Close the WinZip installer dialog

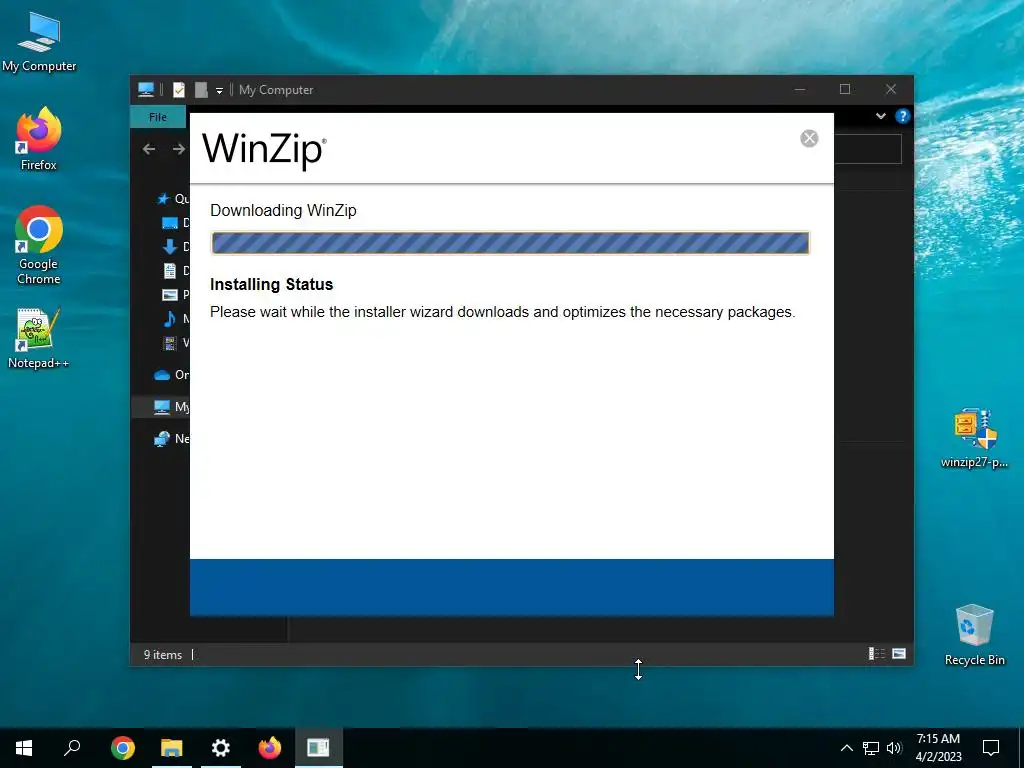(x=809, y=138)
